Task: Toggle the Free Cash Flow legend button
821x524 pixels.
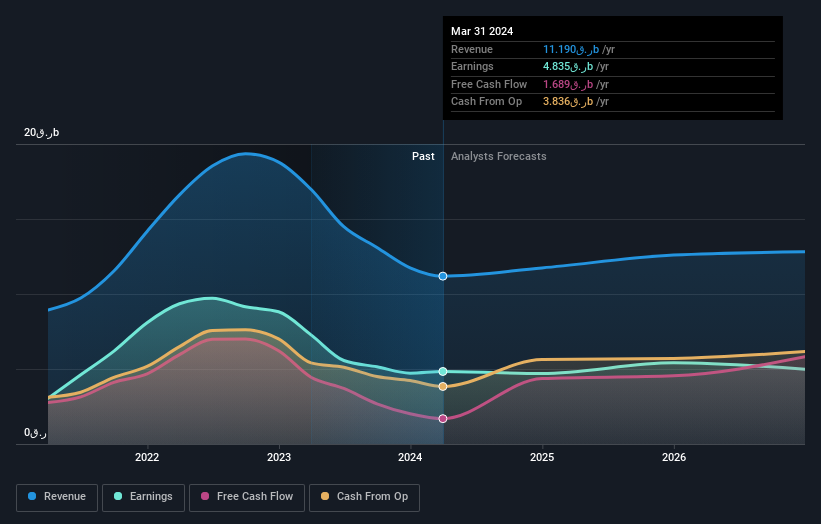Action: point(247,497)
